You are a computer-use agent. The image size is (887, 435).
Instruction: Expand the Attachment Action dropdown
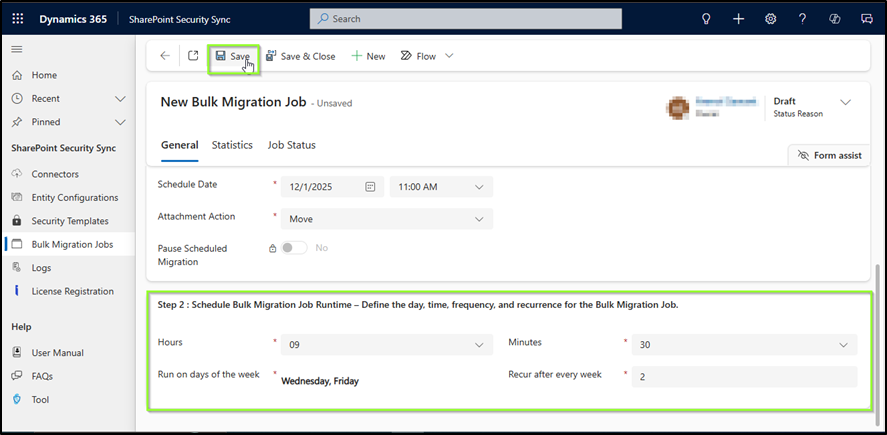(x=479, y=218)
